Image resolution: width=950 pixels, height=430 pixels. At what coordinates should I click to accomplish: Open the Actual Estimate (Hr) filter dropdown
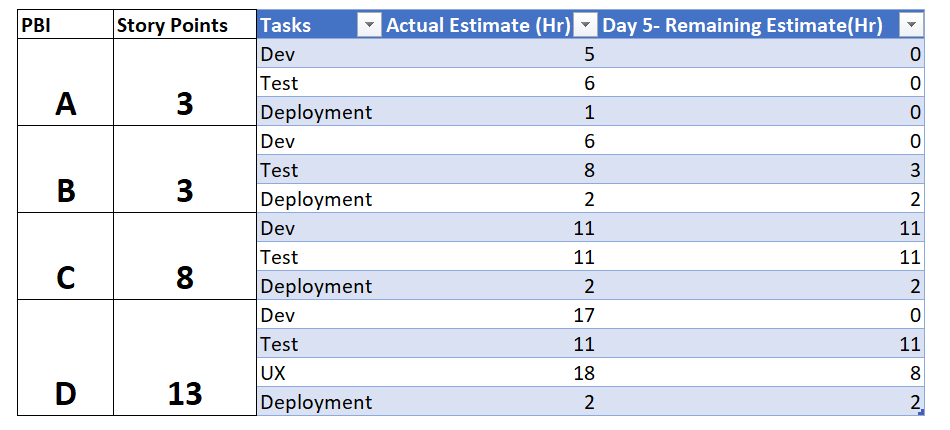[585, 25]
